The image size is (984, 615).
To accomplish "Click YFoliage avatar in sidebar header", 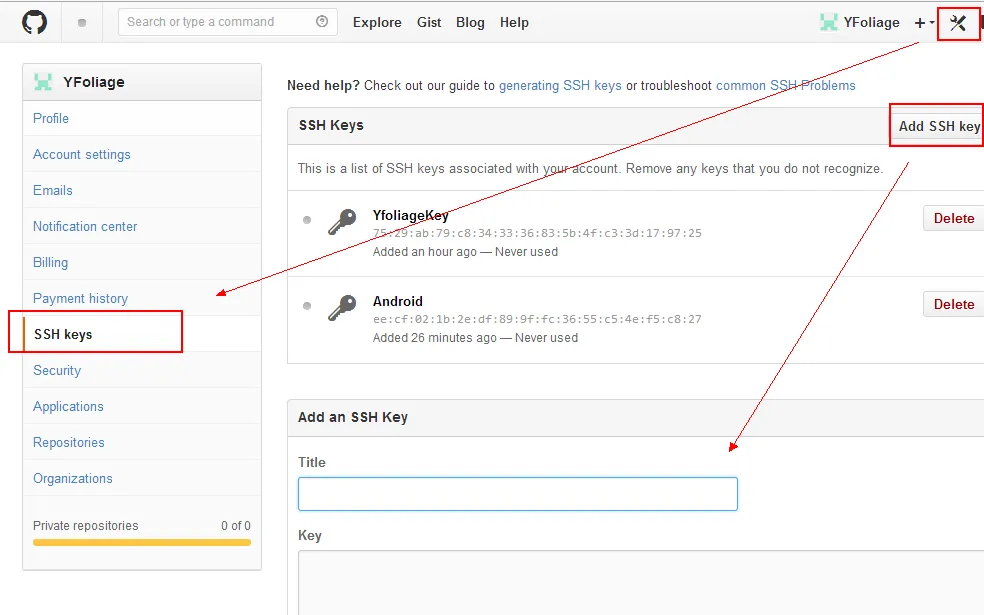I will point(43,82).
